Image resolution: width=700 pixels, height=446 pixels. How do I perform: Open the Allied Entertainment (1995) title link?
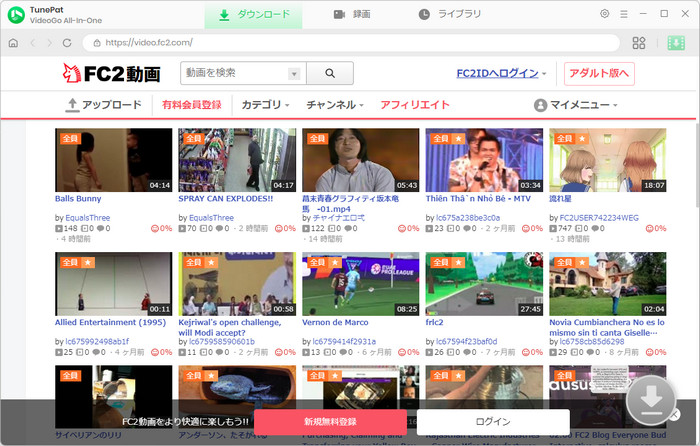[x=110, y=322]
